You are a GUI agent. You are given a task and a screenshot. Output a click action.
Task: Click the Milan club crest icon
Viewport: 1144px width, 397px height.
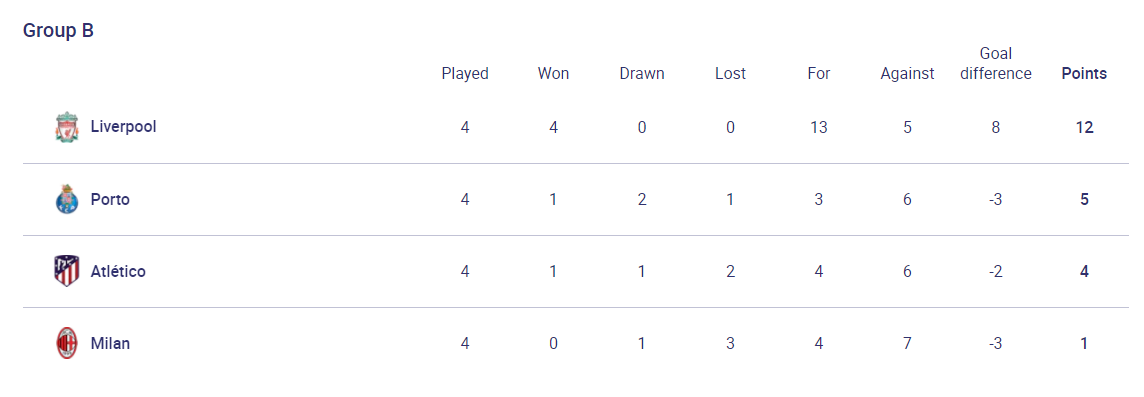[x=67, y=344]
